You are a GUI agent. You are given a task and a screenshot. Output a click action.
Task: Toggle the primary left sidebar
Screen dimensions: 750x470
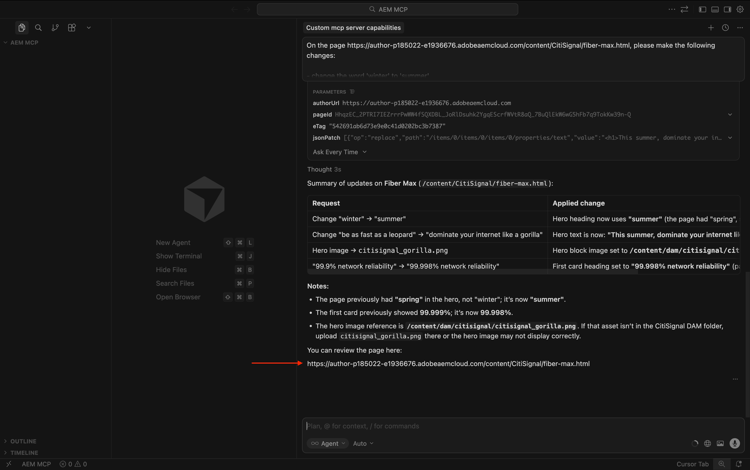tap(702, 9)
